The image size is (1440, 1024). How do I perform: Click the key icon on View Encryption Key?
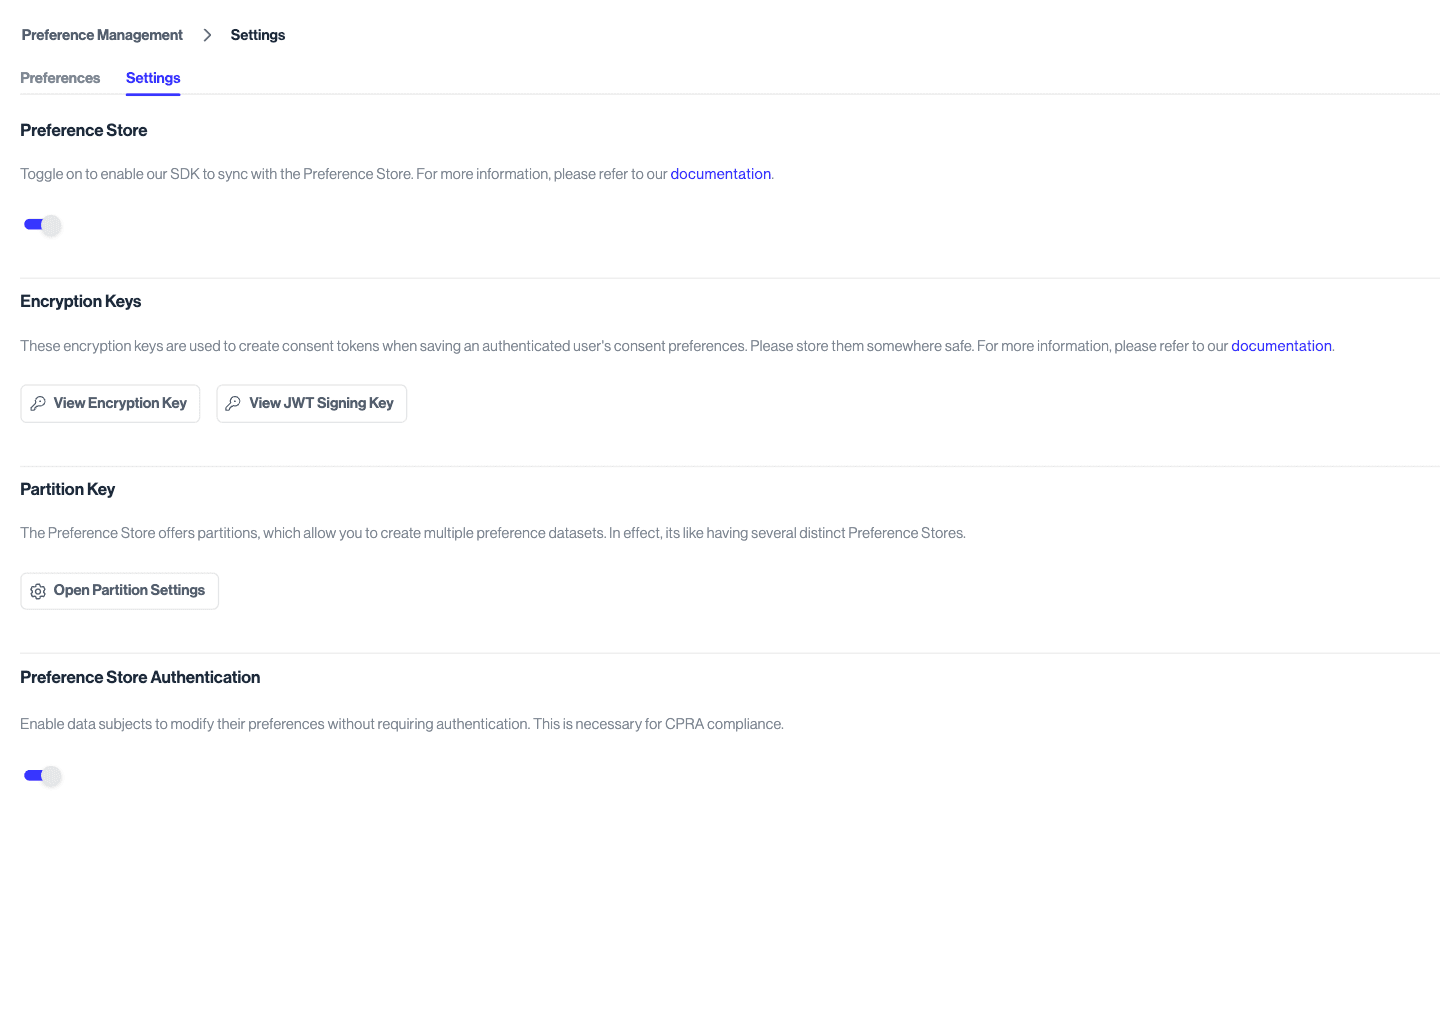[x=38, y=403]
